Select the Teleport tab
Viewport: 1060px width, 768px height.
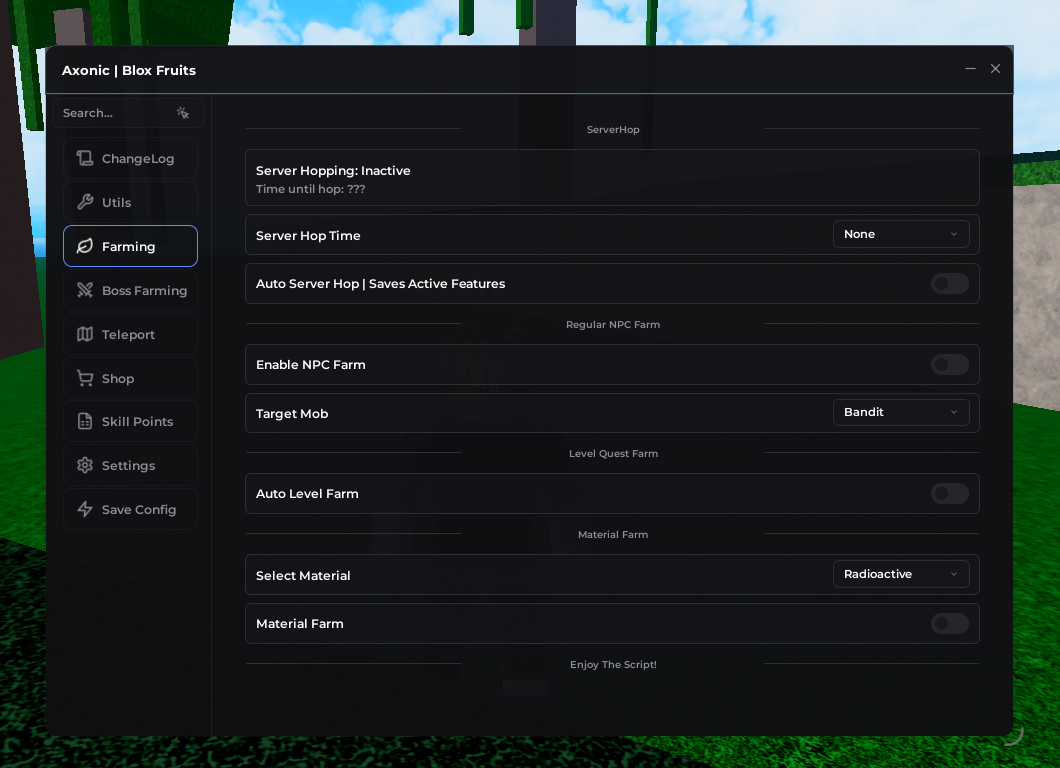click(x=130, y=334)
